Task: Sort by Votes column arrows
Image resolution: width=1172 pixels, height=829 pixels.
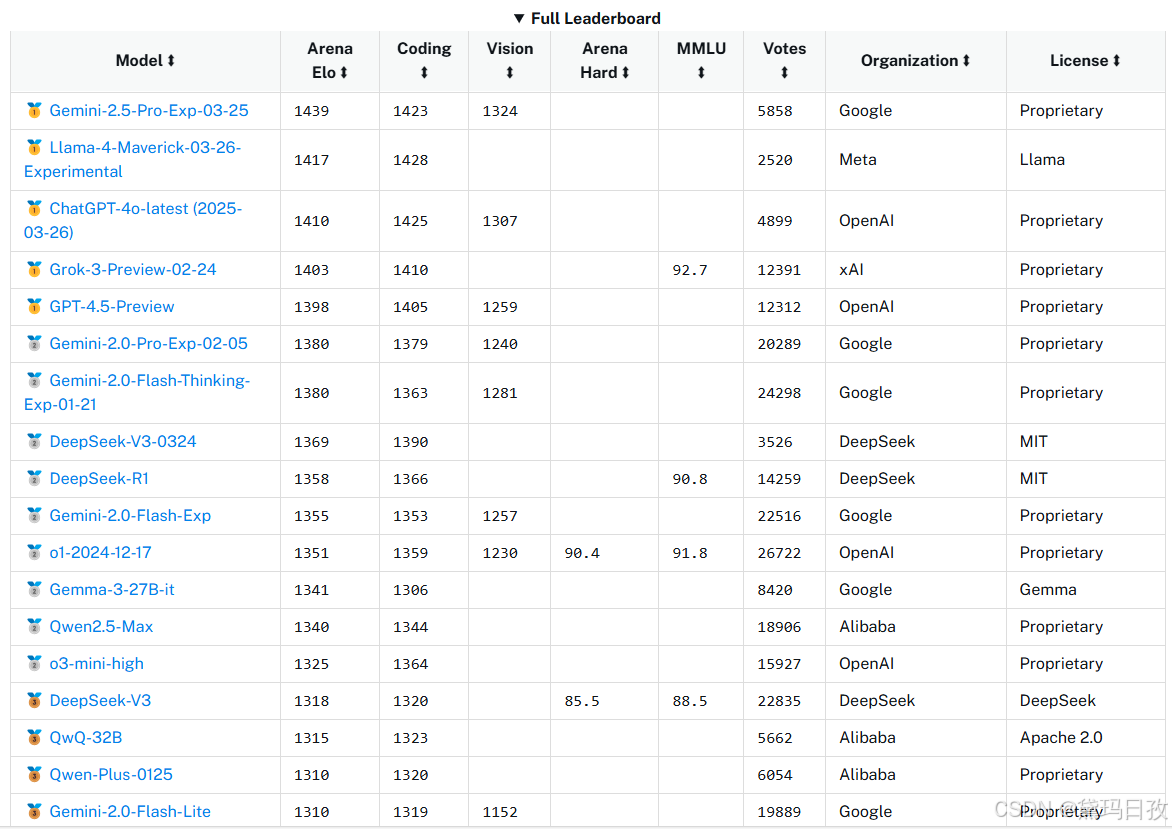Action: (784, 73)
